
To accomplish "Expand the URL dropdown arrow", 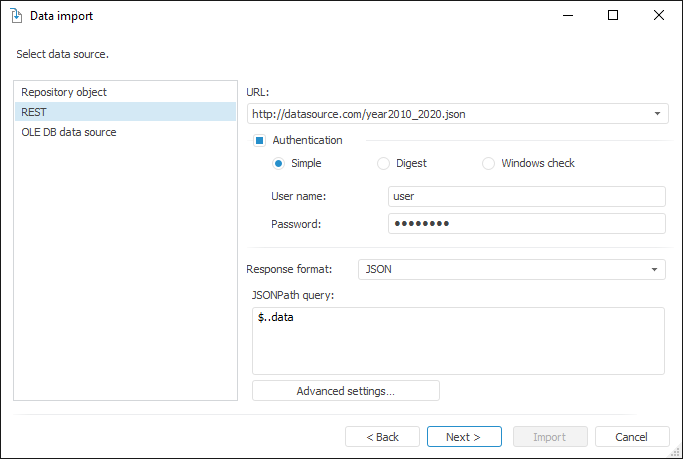I will coord(657,114).
